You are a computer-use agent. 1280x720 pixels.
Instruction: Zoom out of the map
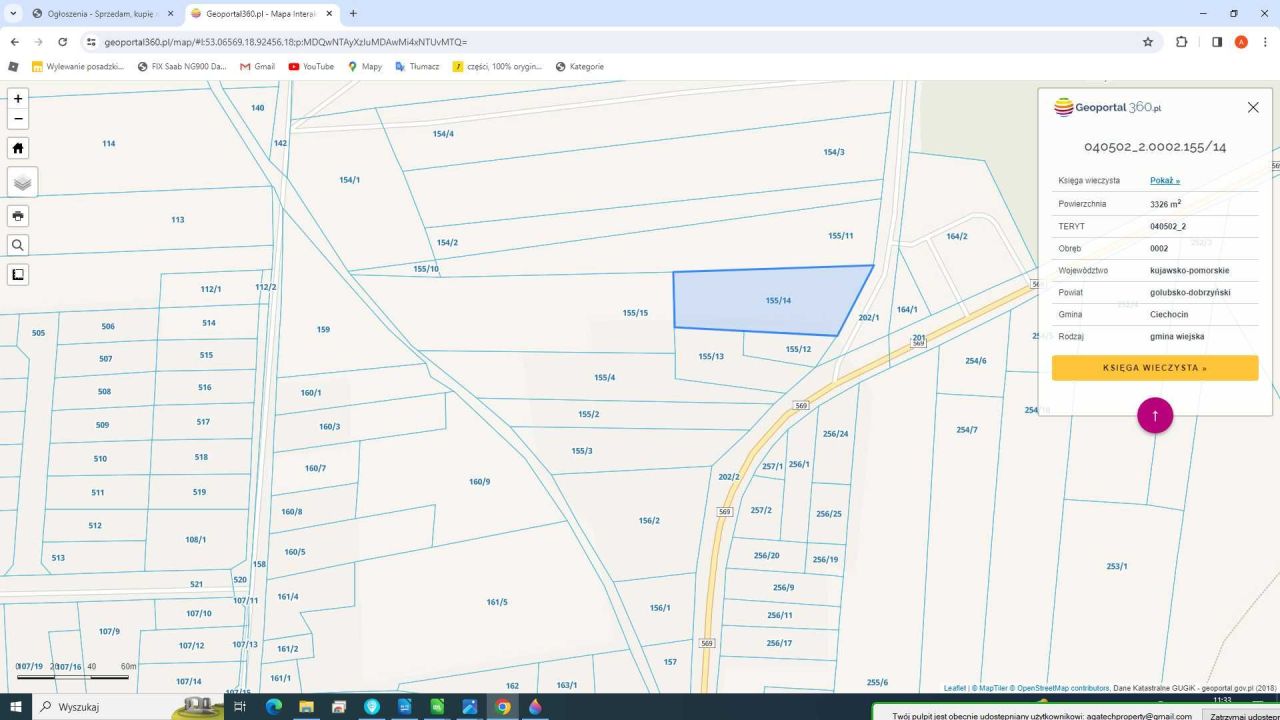[18, 119]
